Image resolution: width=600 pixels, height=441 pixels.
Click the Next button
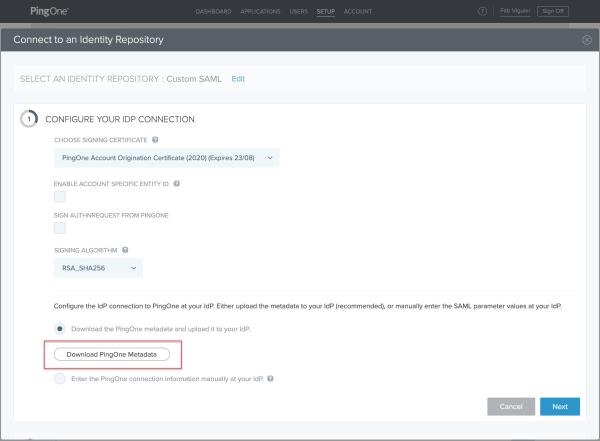[x=560, y=407]
